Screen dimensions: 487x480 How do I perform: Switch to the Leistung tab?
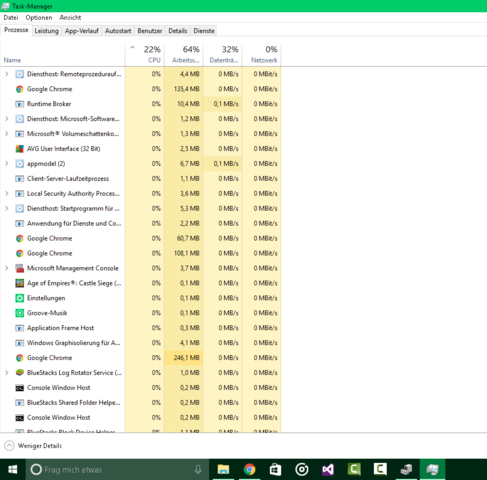tap(46, 31)
